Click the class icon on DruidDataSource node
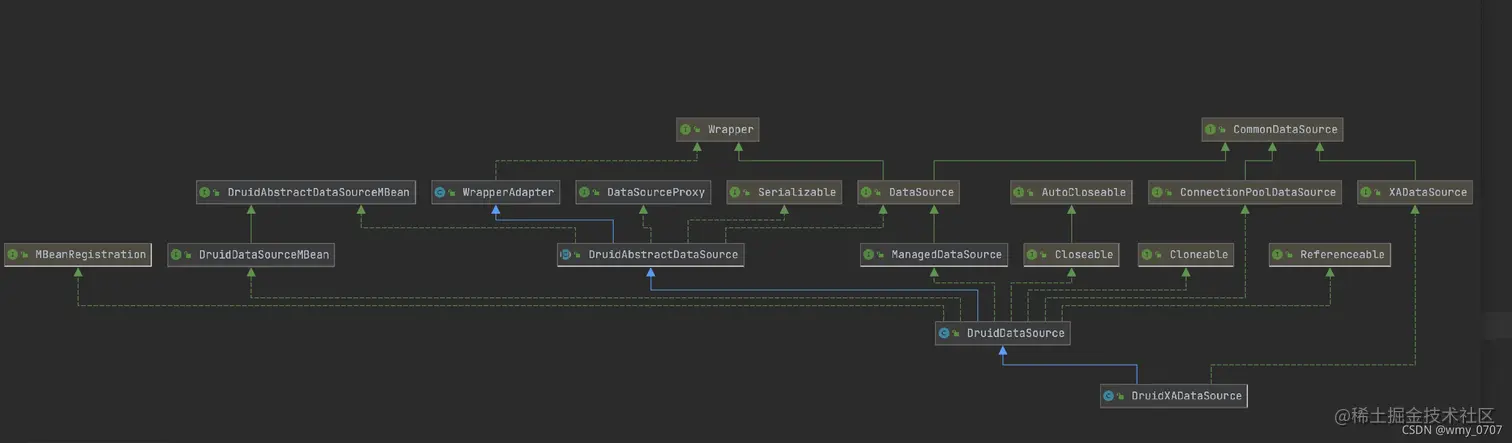The image size is (1512, 443). (943, 333)
